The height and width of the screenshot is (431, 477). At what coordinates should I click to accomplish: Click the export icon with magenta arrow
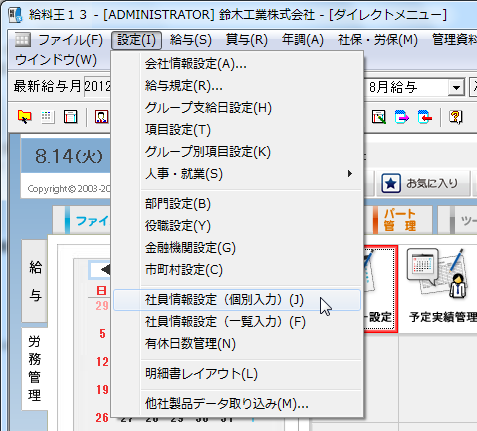(x=401, y=117)
